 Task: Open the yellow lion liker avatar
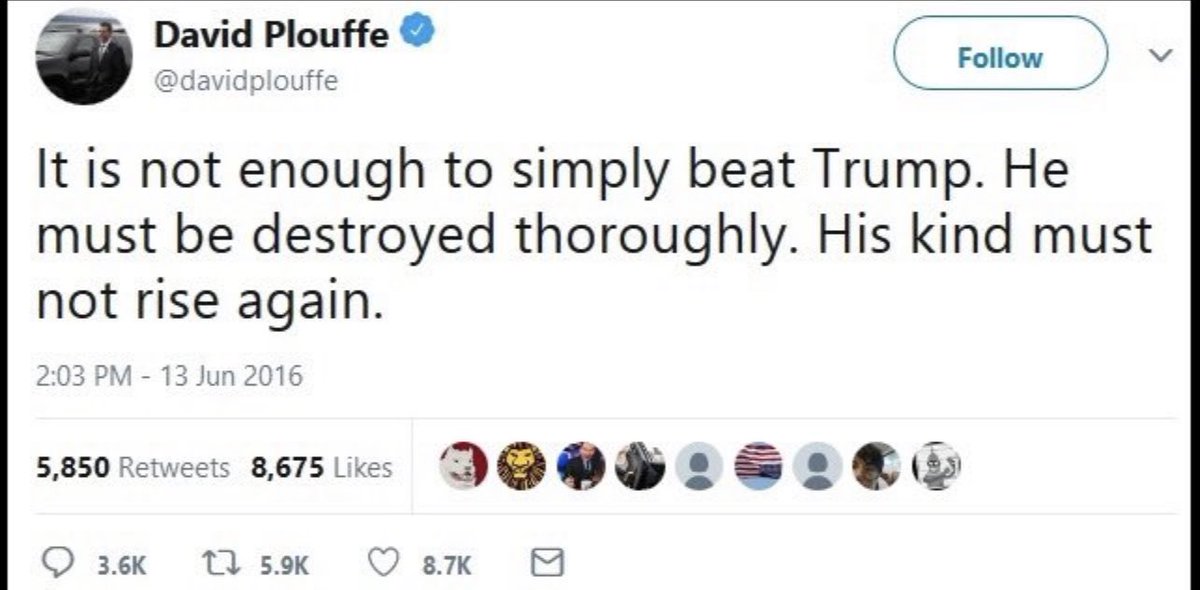(520, 466)
